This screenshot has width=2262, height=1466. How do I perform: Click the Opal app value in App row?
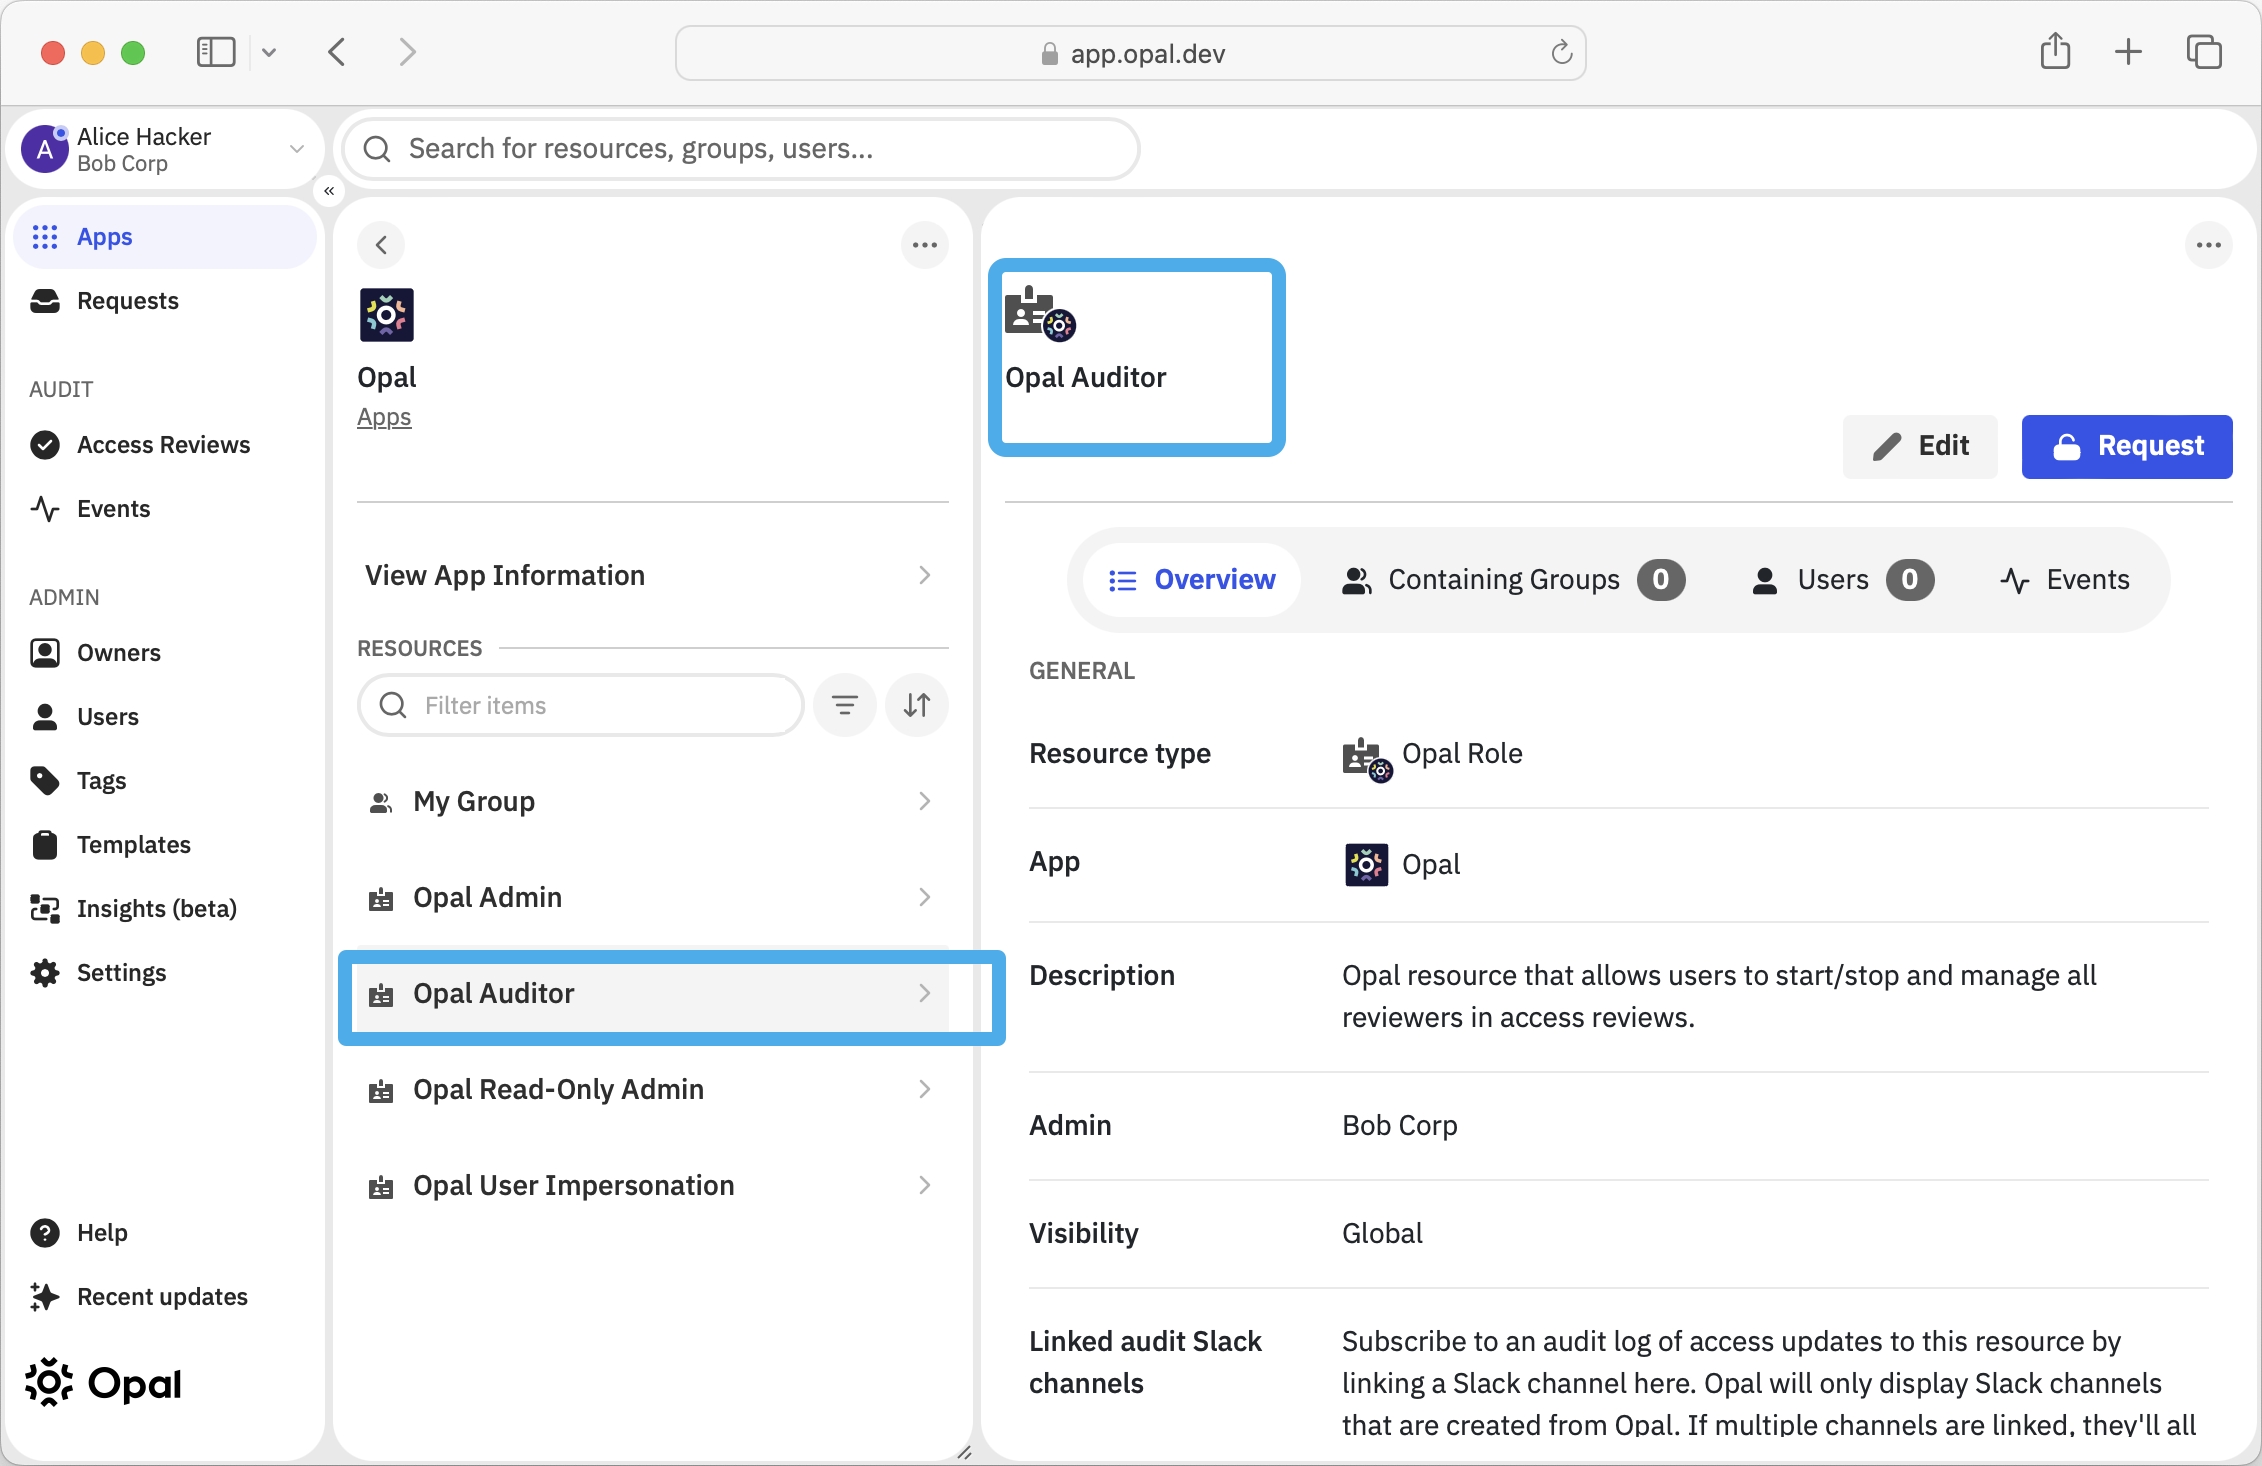[x=1401, y=865]
